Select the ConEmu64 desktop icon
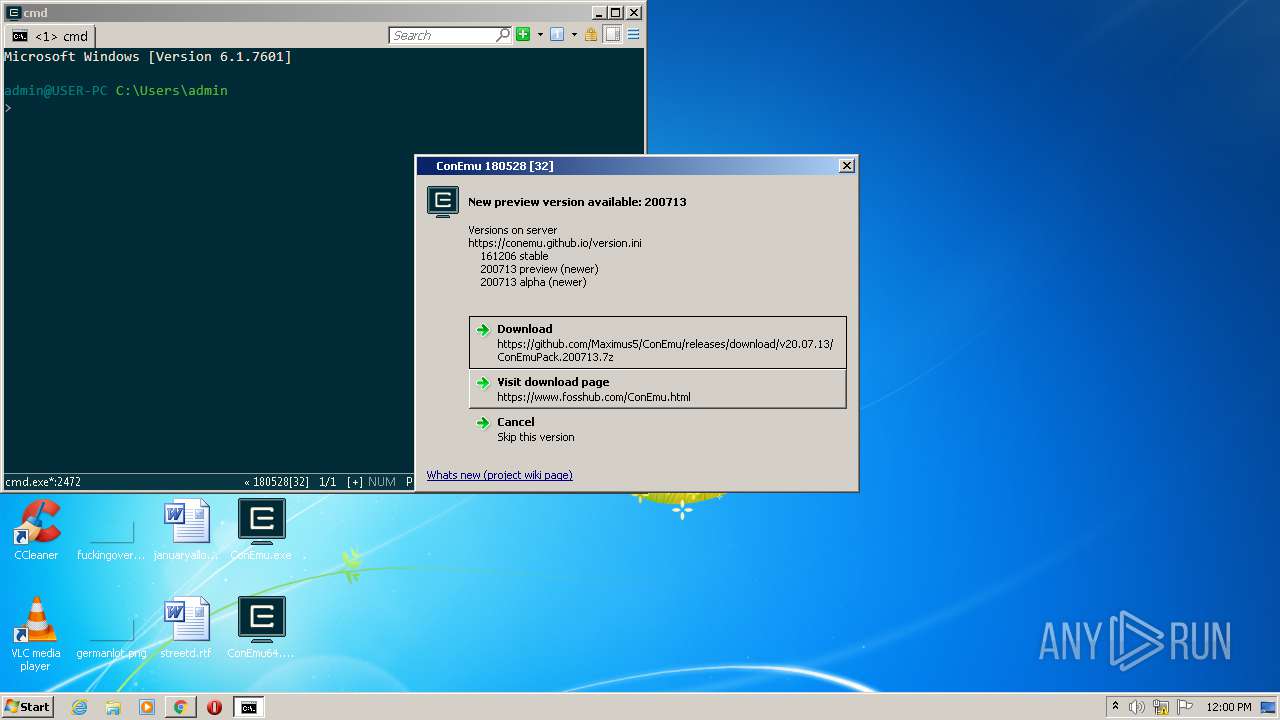The image size is (1280, 720). click(x=261, y=628)
